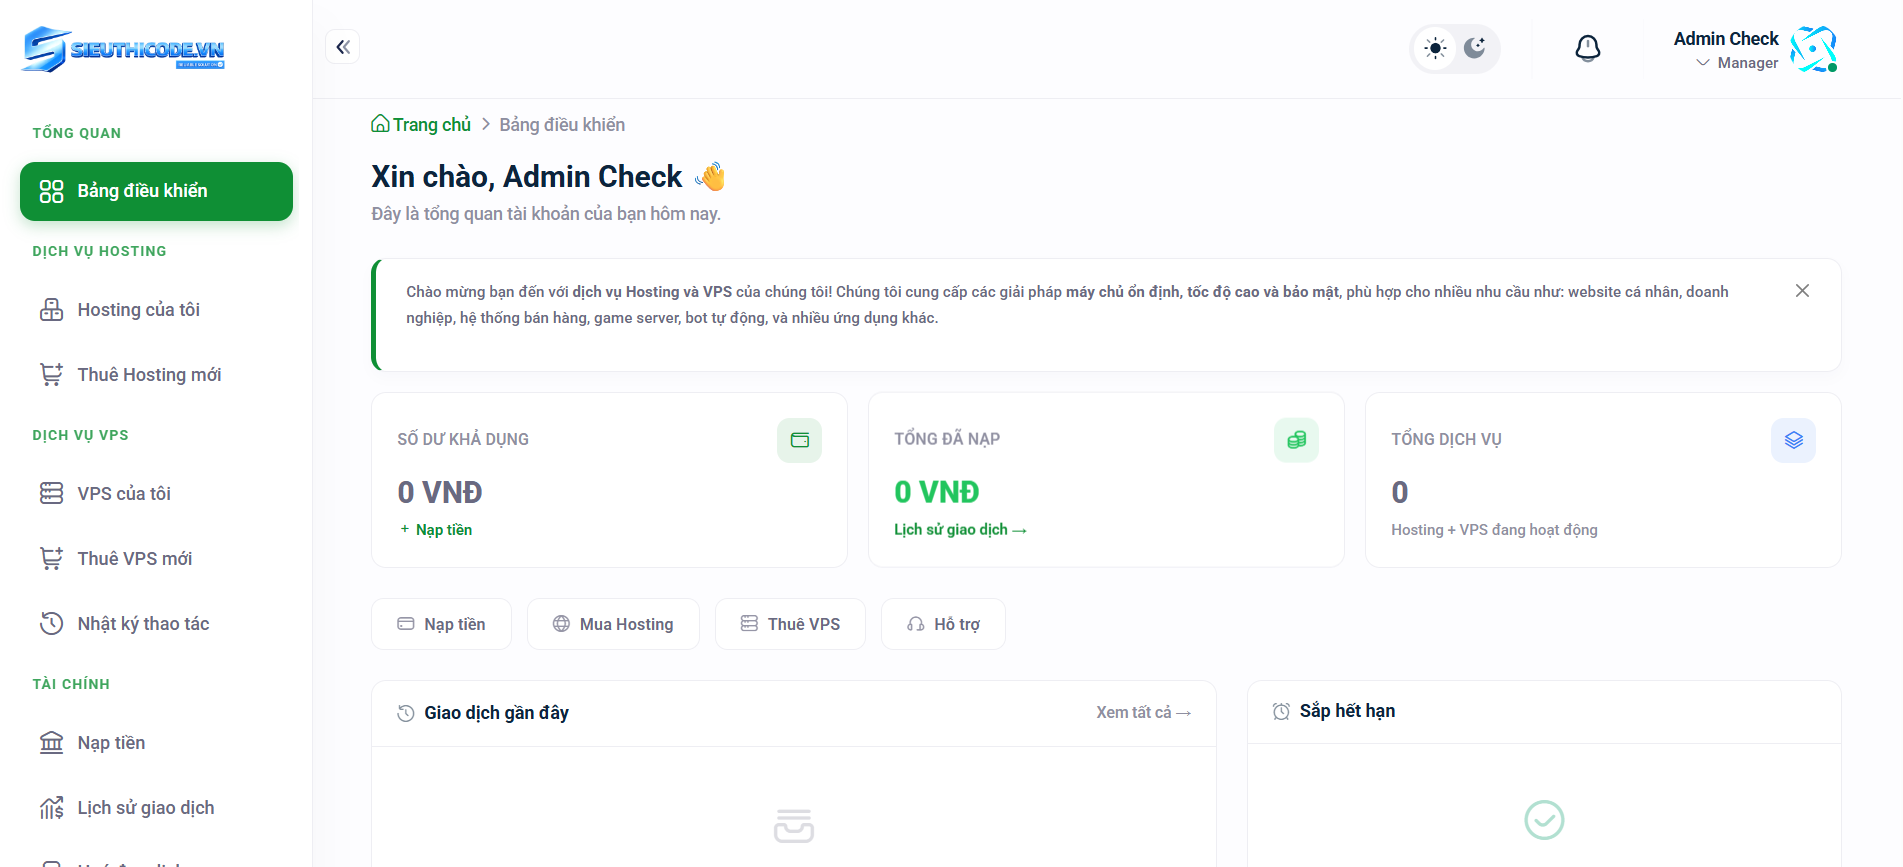1903x867 pixels.
Task: Click the Admin Check avatar image
Action: (1813, 49)
